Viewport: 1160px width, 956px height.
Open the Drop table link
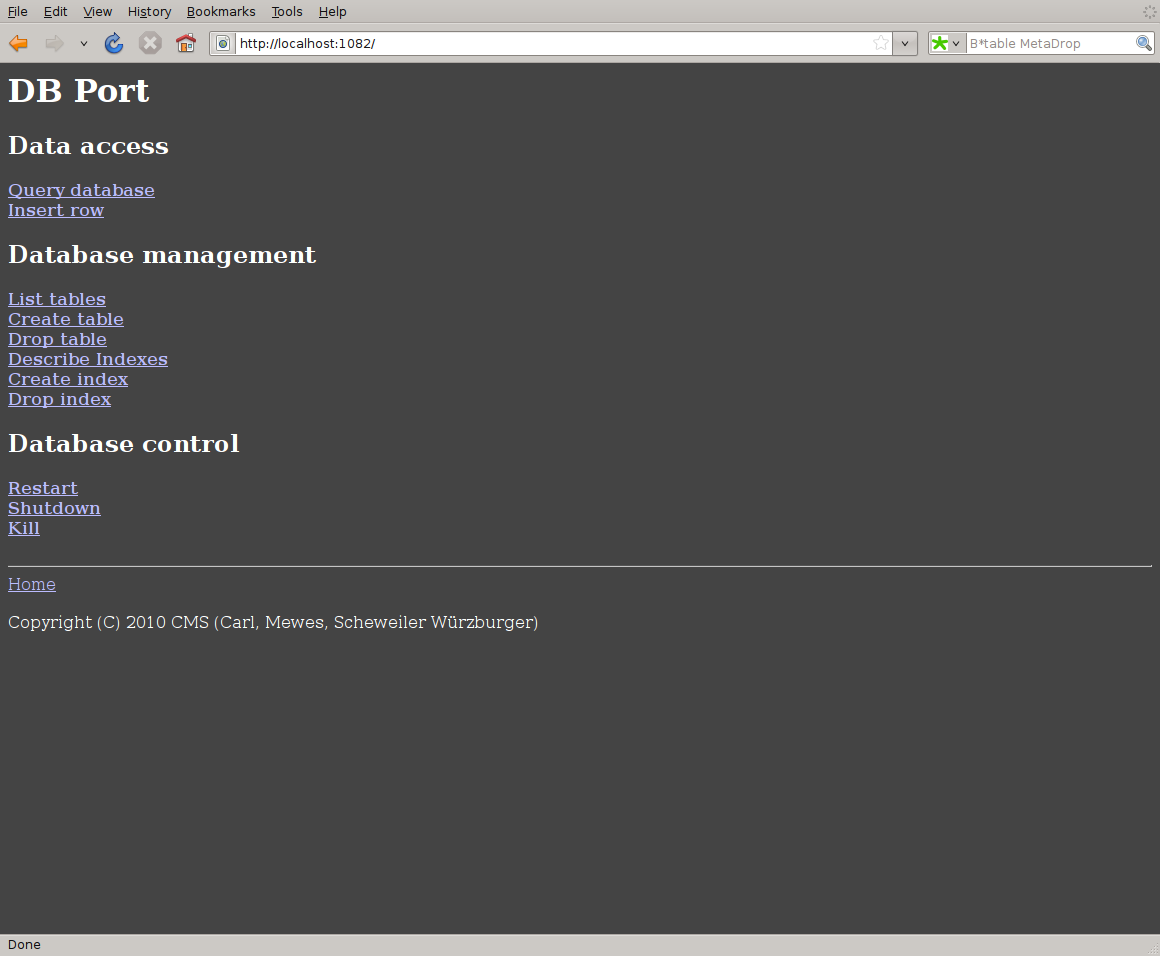click(58, 339)
